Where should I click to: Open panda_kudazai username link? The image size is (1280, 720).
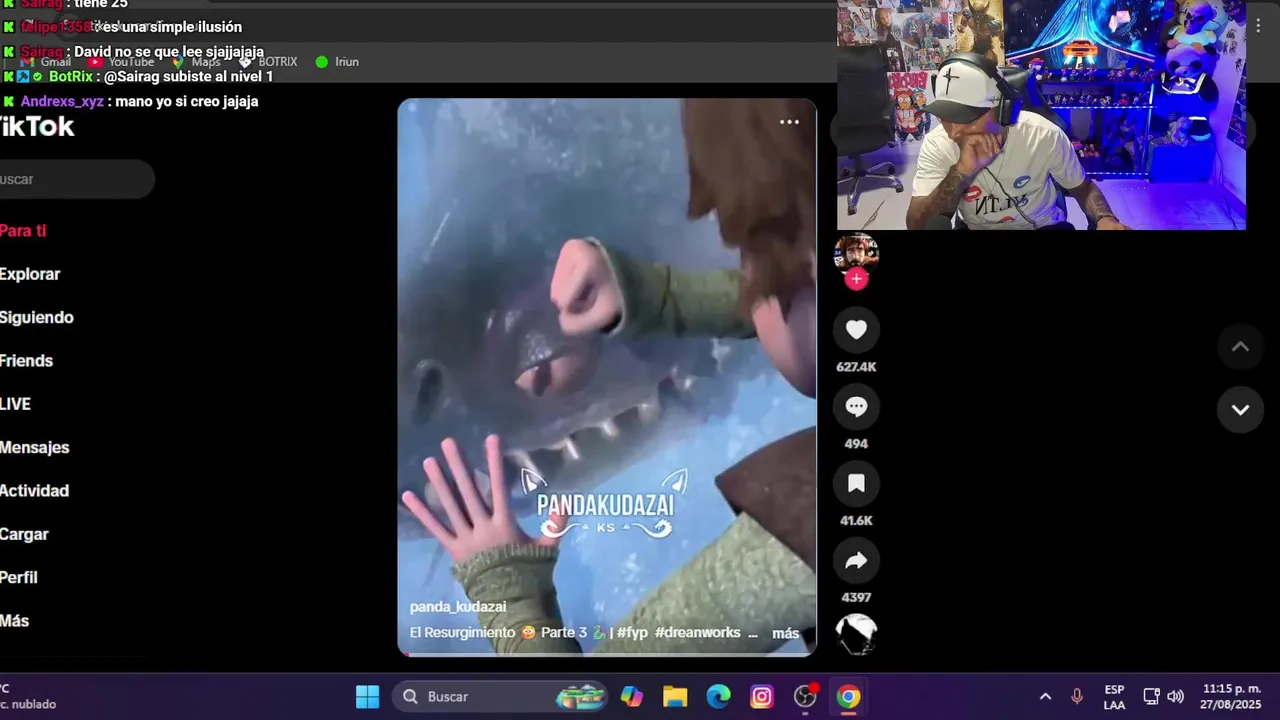point(458,607)
